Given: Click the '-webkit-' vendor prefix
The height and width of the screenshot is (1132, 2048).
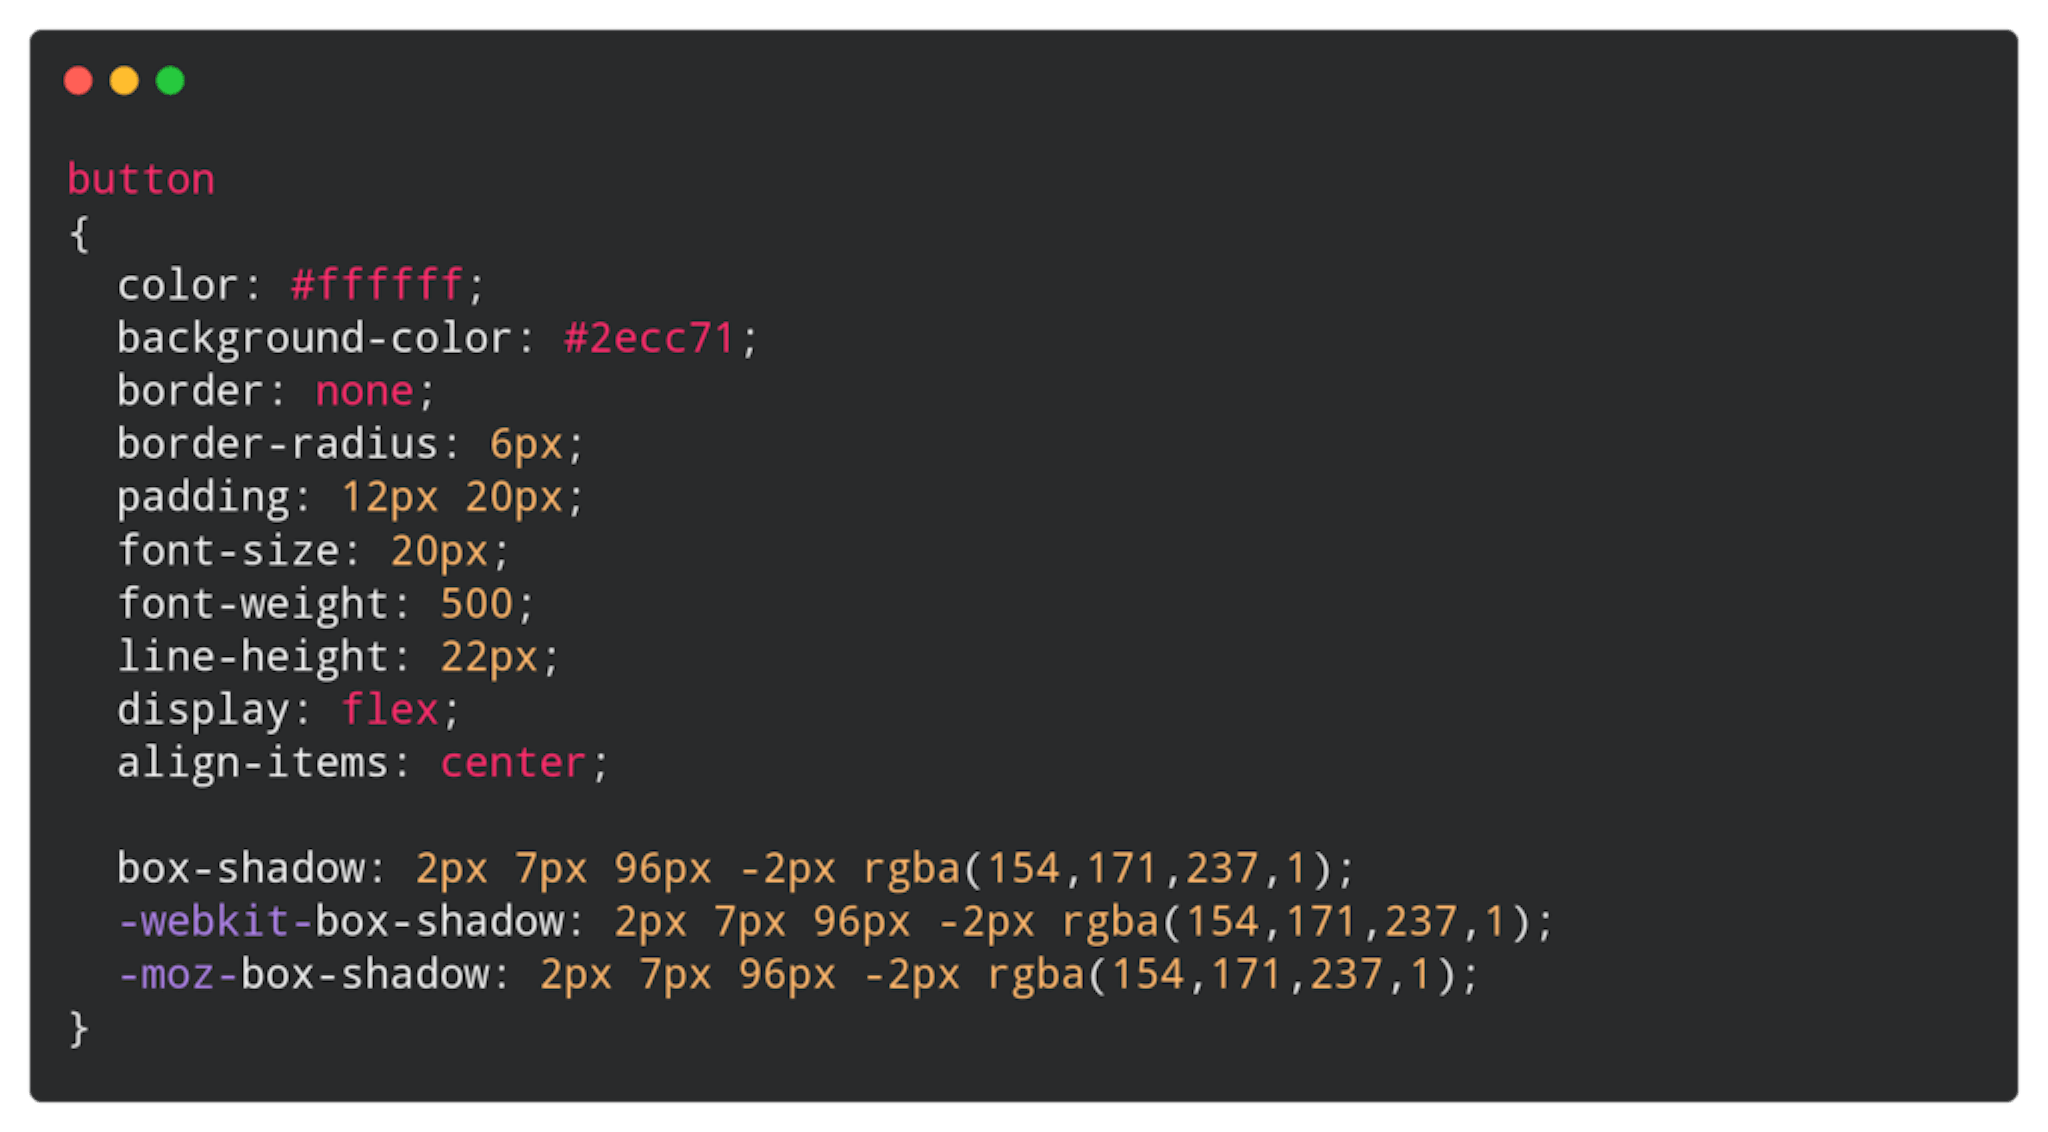Looking at the screenshot, I should click(x=216, y=922).
